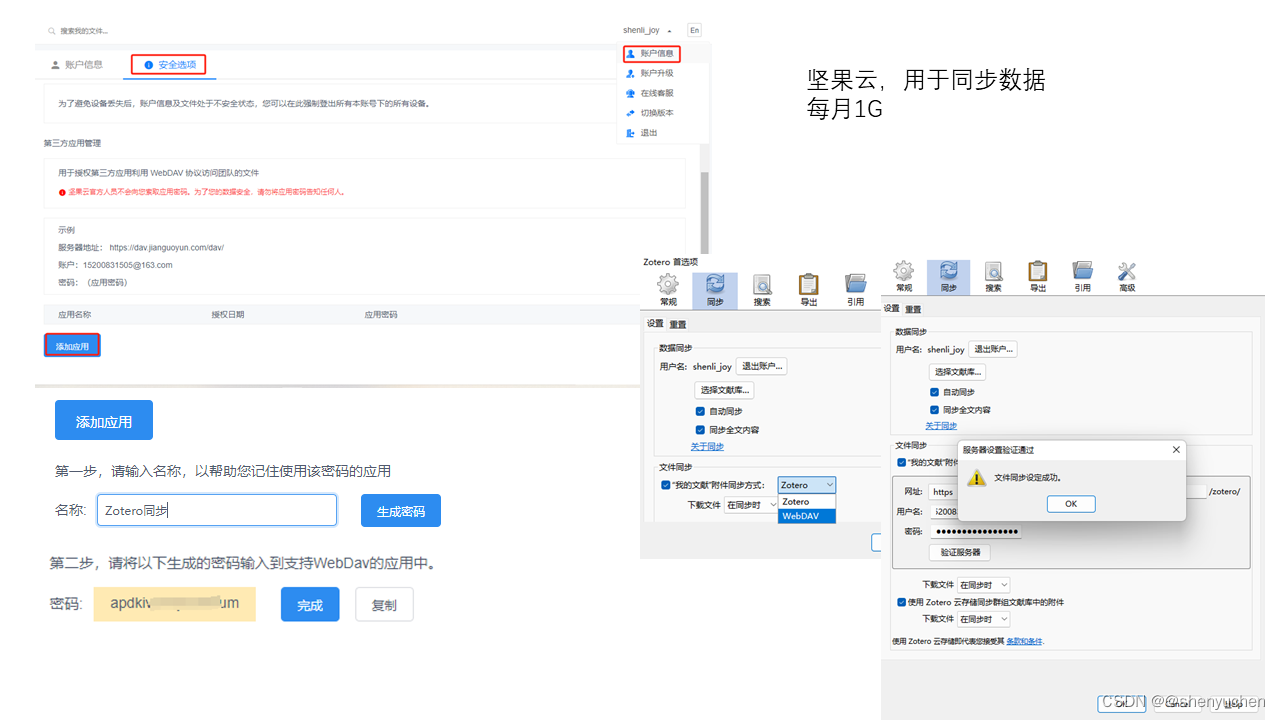Select 切换版本 in the account menu
This screenshot has height=720, width=1280.
(651, 113)
